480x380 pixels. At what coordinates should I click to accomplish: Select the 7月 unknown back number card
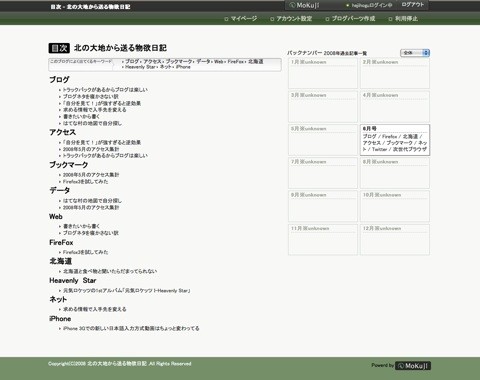coord(323,173)
